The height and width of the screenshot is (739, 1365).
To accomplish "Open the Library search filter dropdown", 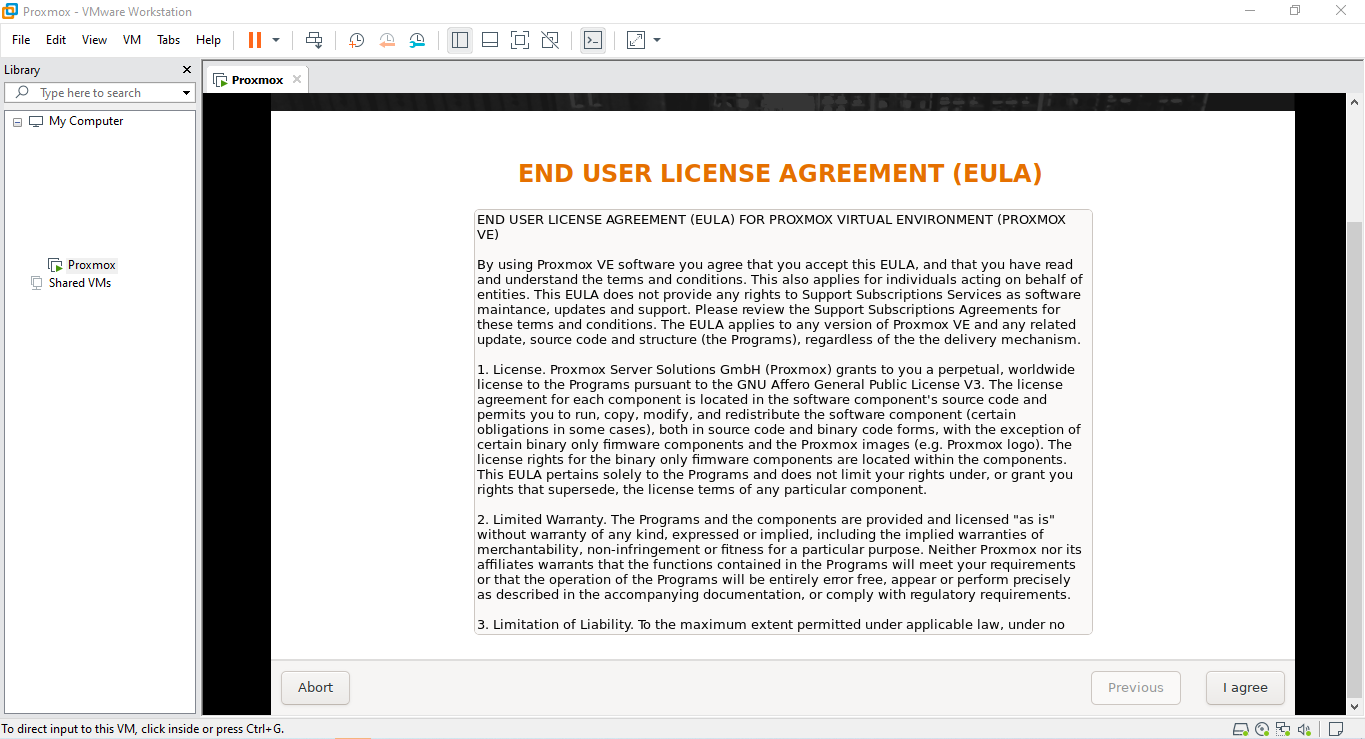I will click(186, 93).
